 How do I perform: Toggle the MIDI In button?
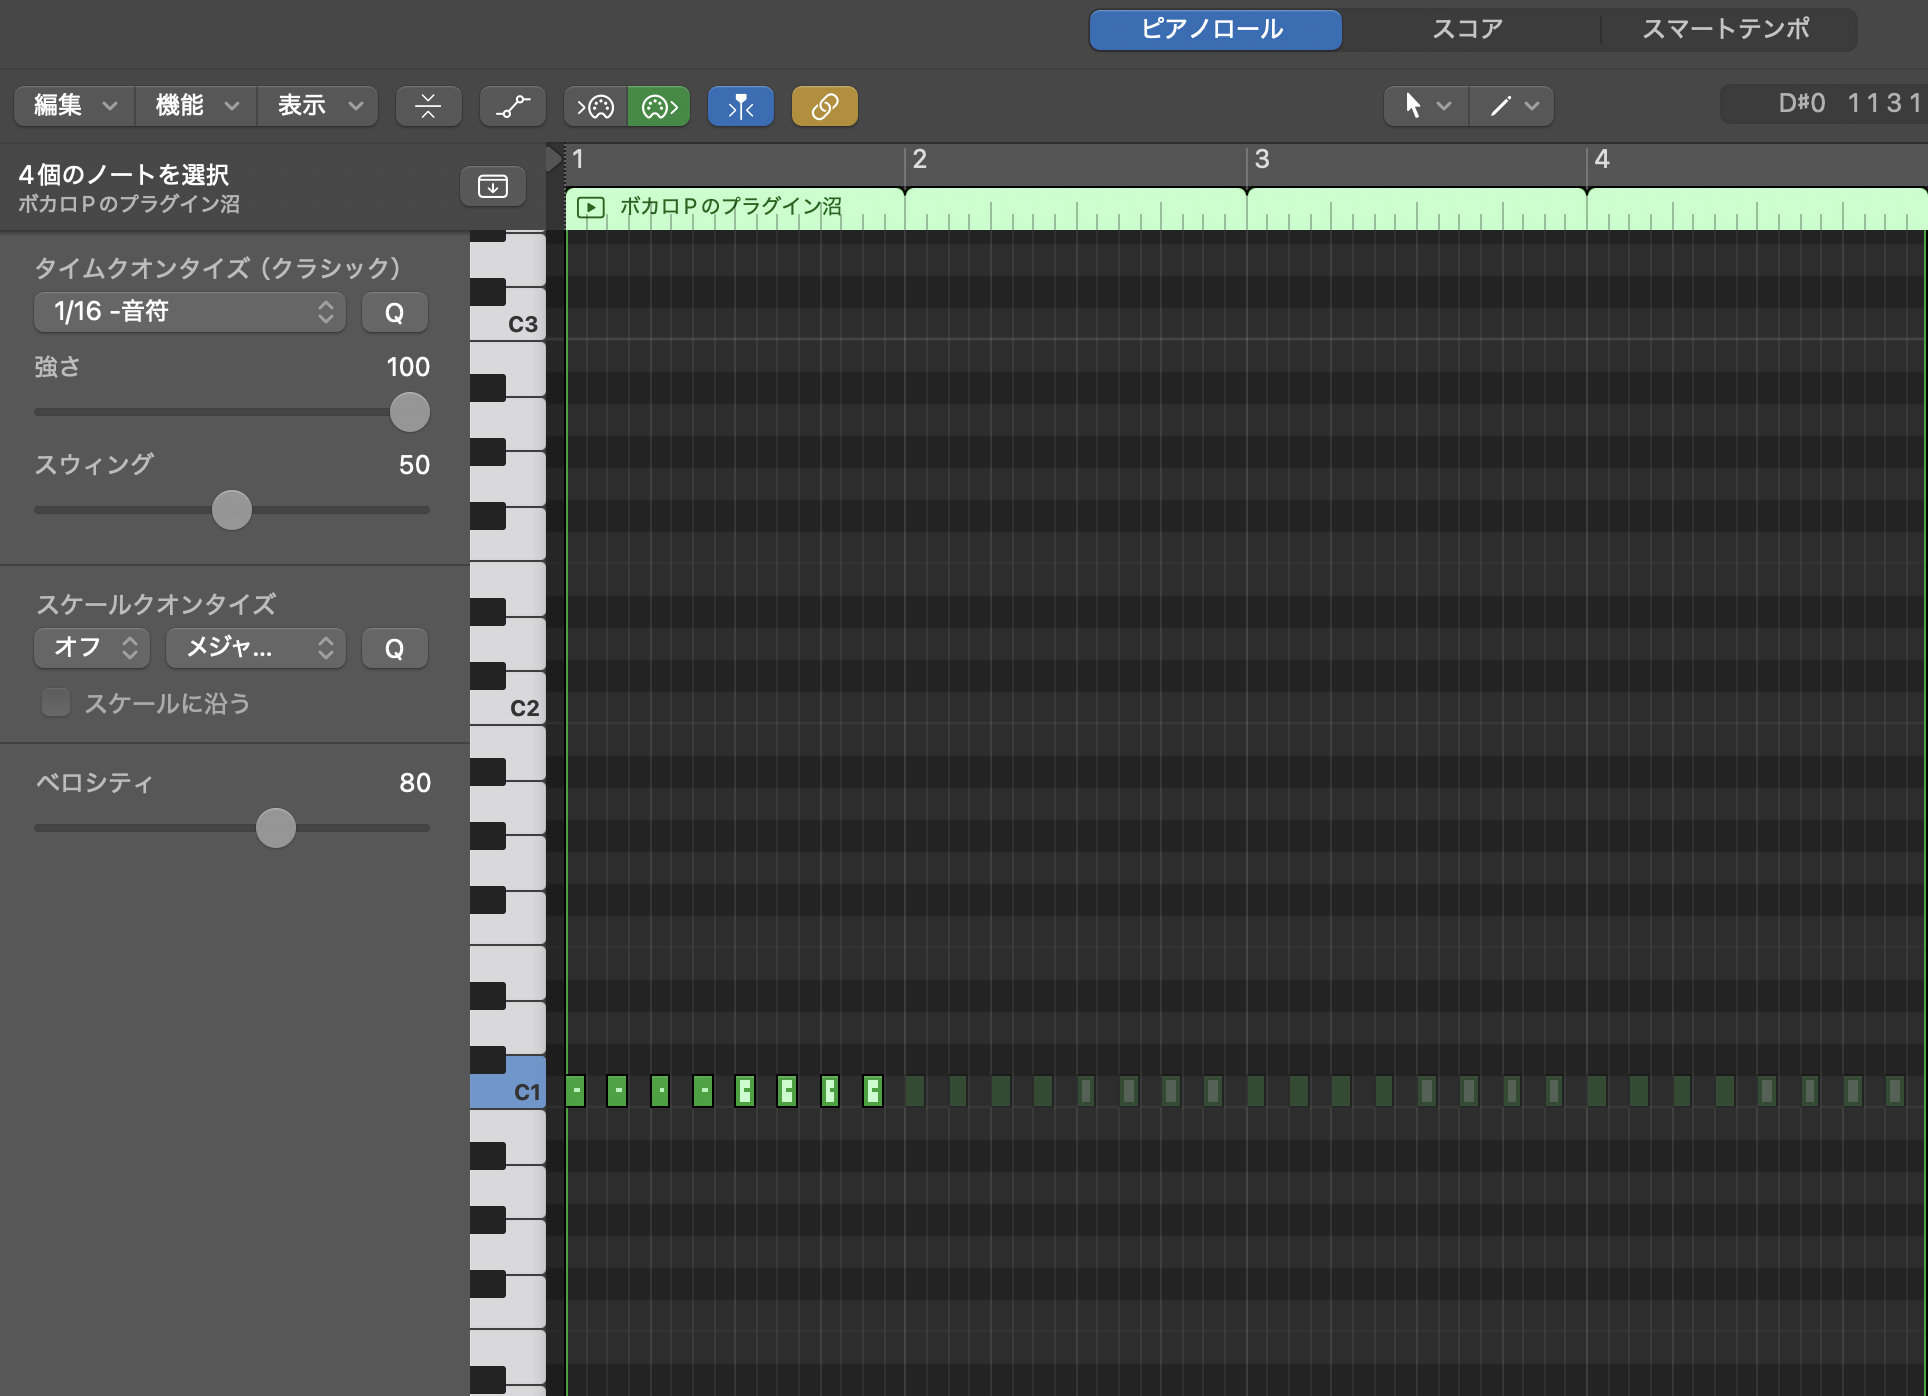(596, 106)
